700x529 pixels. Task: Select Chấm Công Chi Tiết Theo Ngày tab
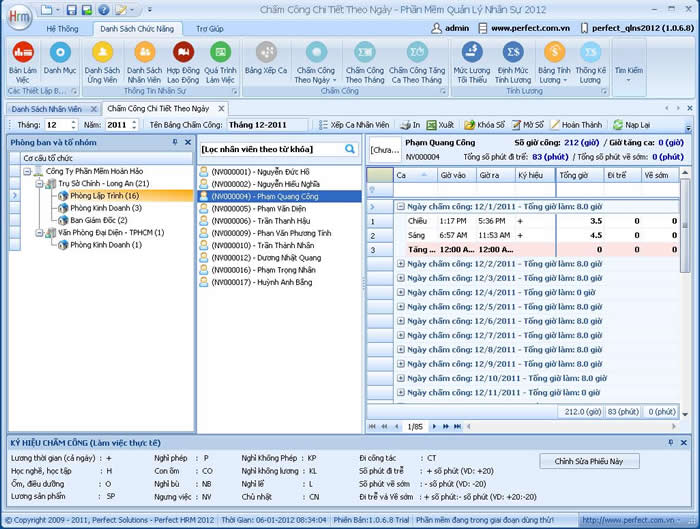[158, 108]
